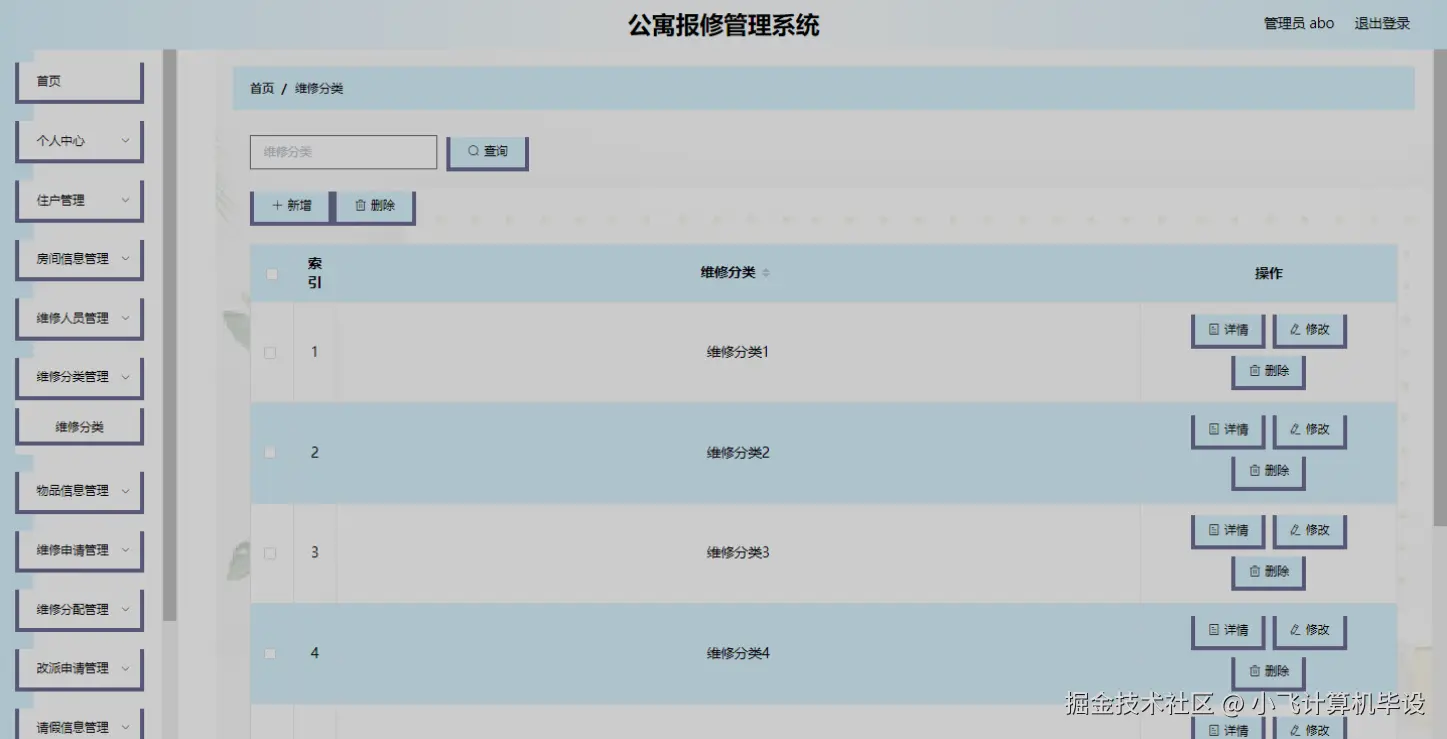This screenshot has width=1447, height=739.
Task: Expand 维修分配管理 sidebar menu
Action: pos(79,609)
